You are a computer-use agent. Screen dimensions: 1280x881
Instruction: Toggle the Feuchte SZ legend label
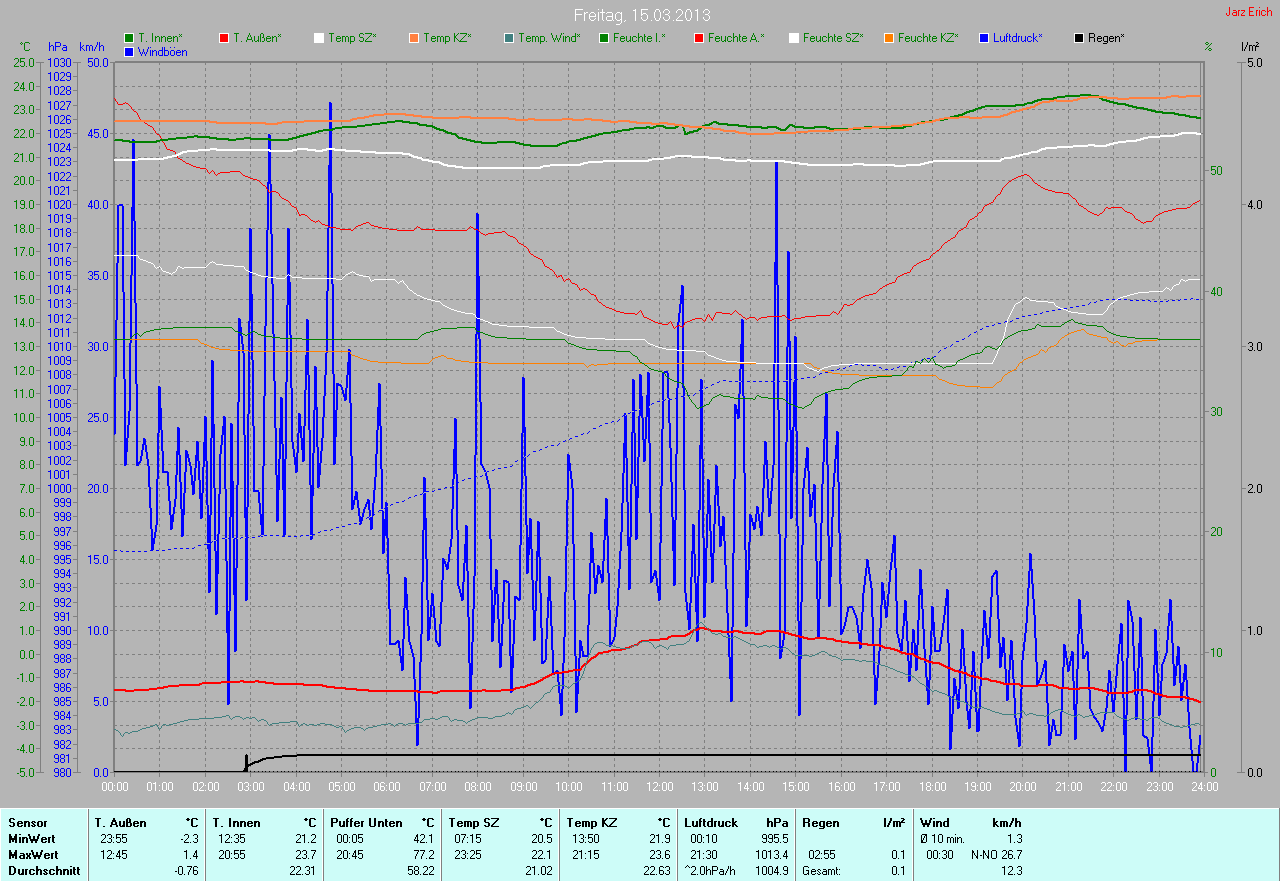coord(832,38)
